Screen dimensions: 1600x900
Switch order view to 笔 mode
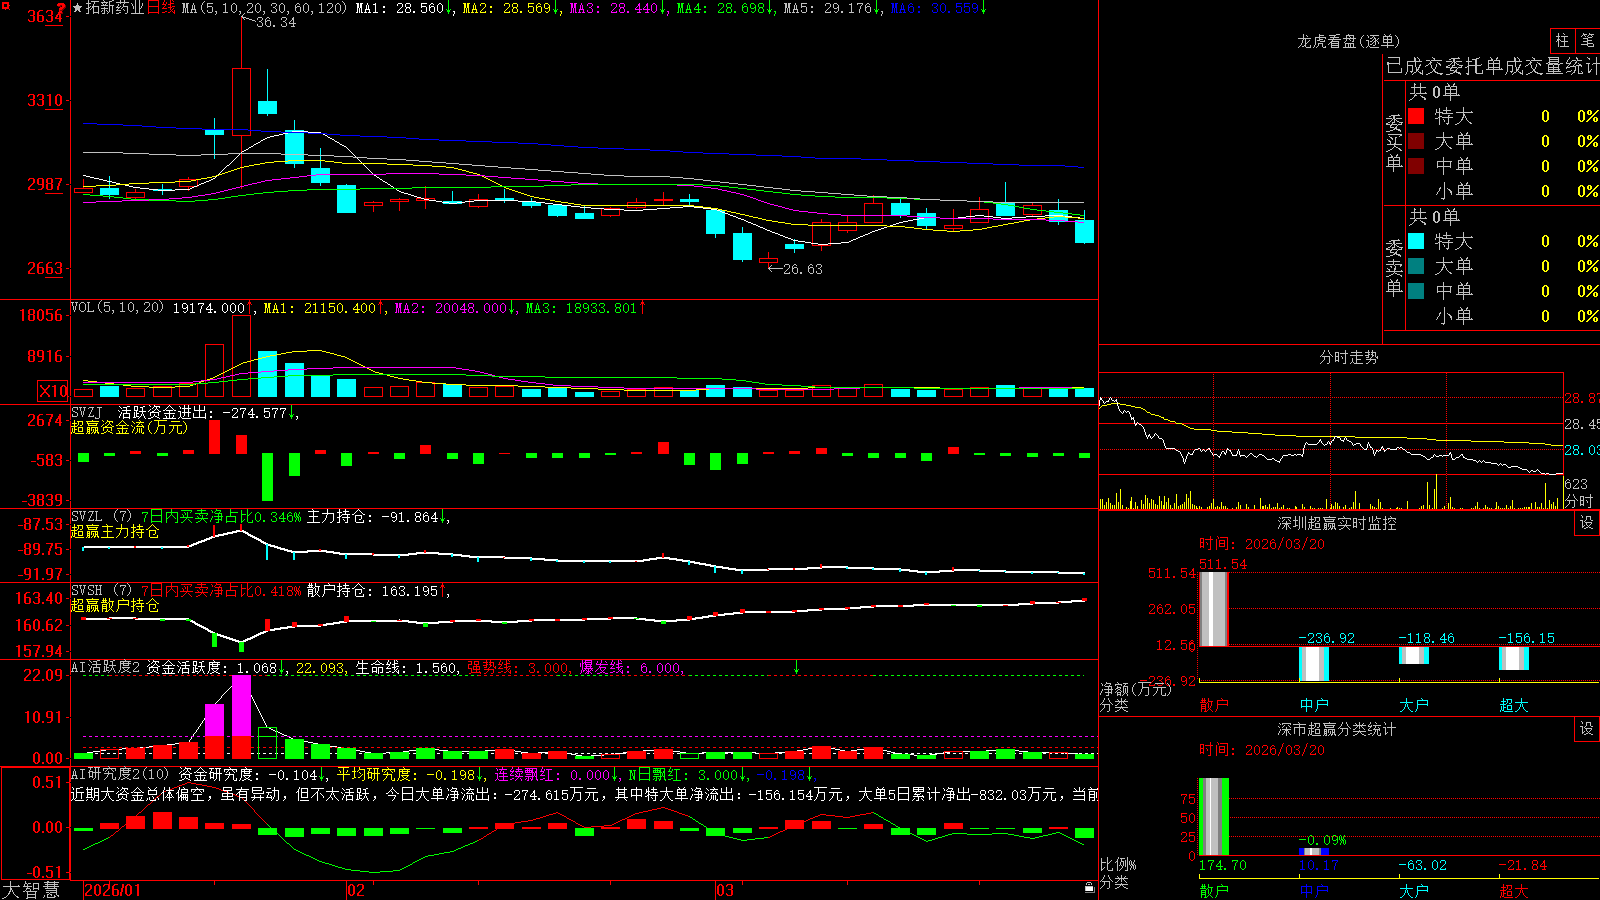pos(1588,40)
